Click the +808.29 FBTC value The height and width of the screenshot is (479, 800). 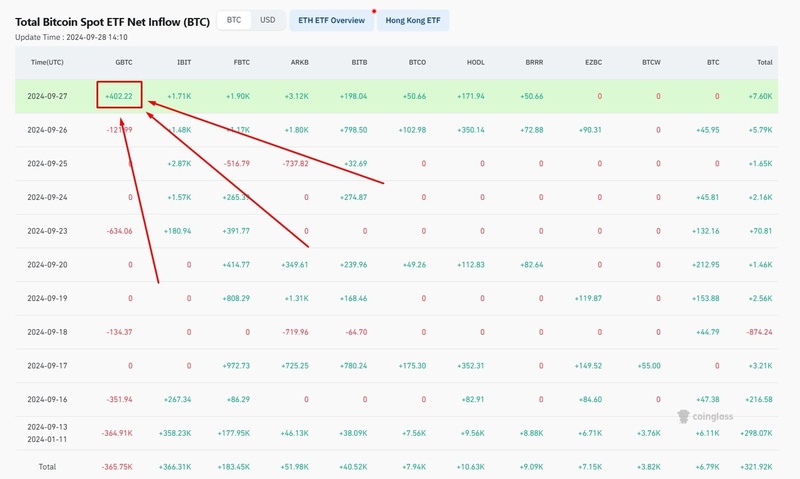236,298
